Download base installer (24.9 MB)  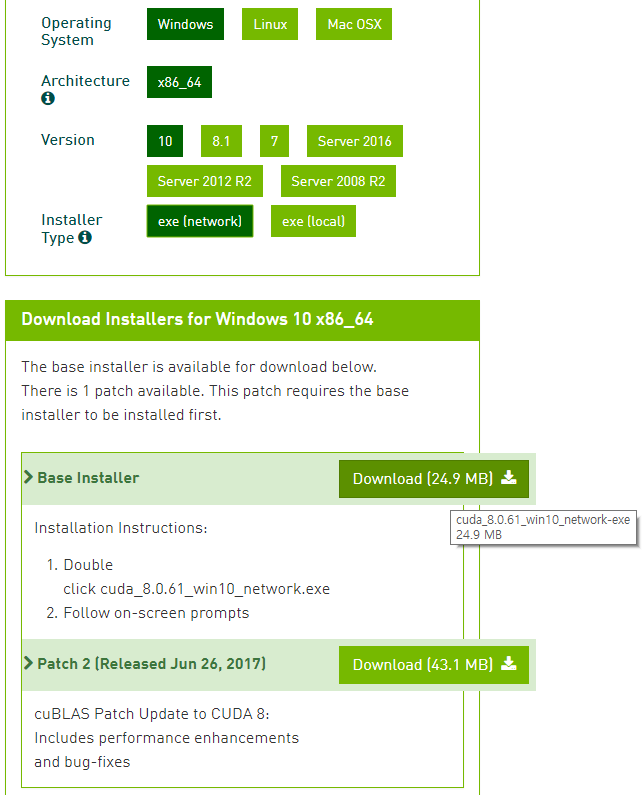(x=434, y=479)
